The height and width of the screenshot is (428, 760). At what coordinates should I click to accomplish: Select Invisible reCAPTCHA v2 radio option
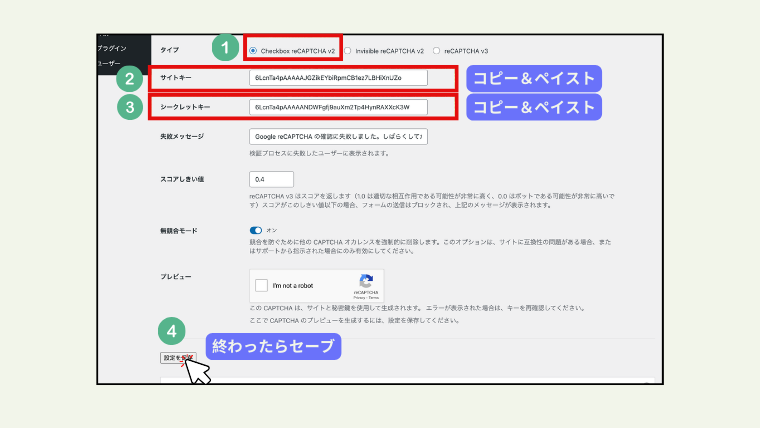(x=347, y=49)
